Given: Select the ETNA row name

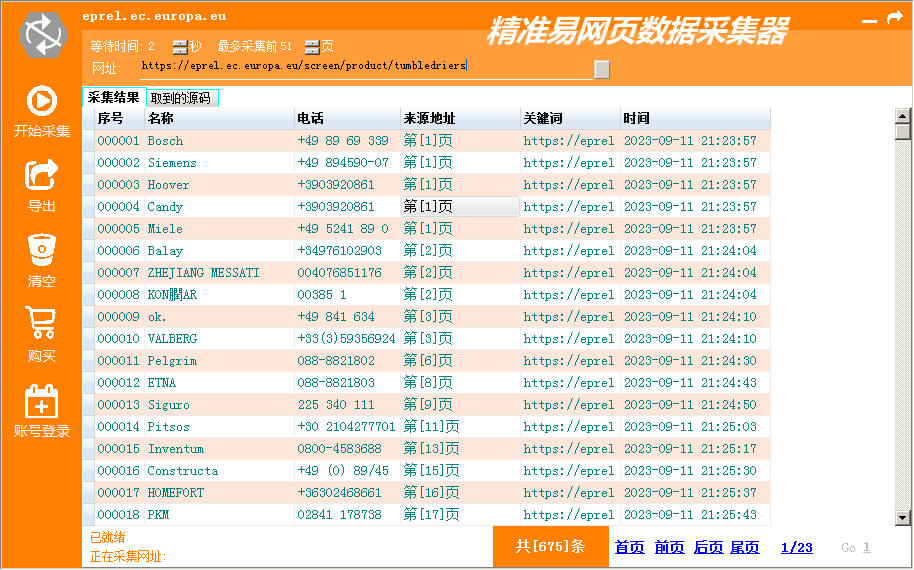Looking at the screenshot, I should point(161,383).
